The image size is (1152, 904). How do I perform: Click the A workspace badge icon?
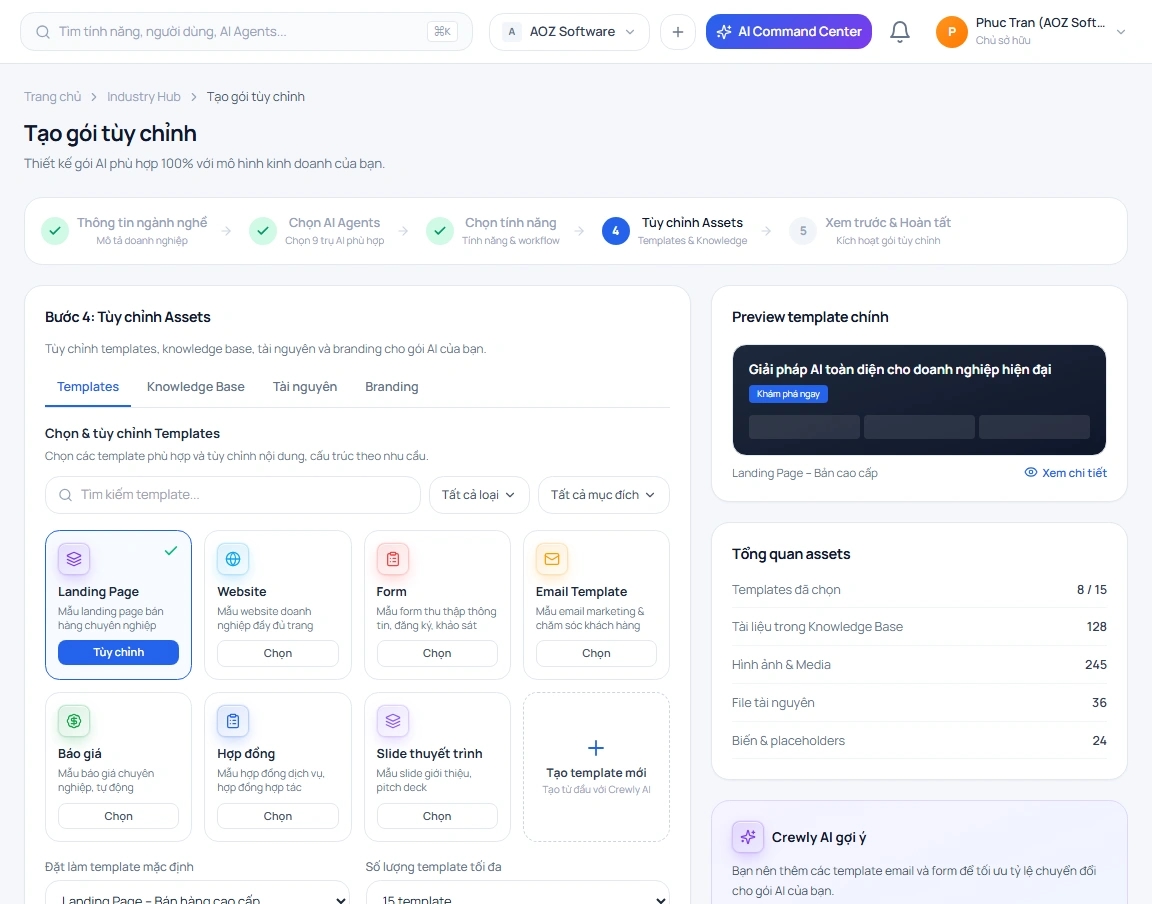point(512,32)
